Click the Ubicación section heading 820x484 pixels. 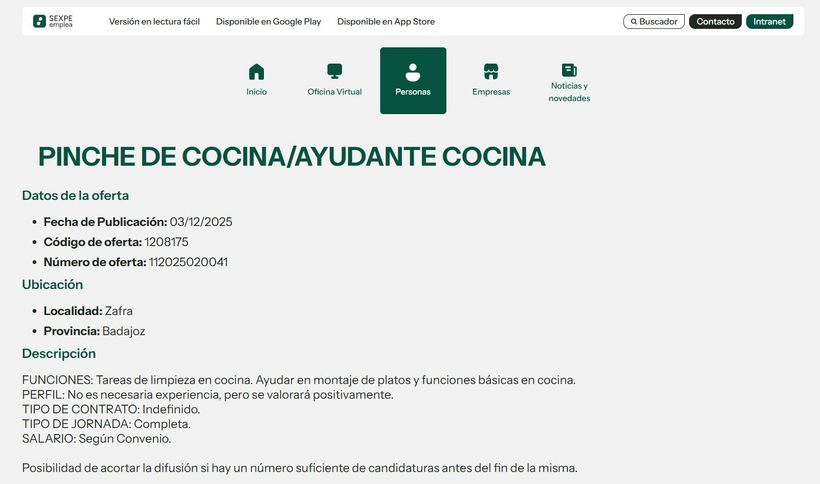52,285
